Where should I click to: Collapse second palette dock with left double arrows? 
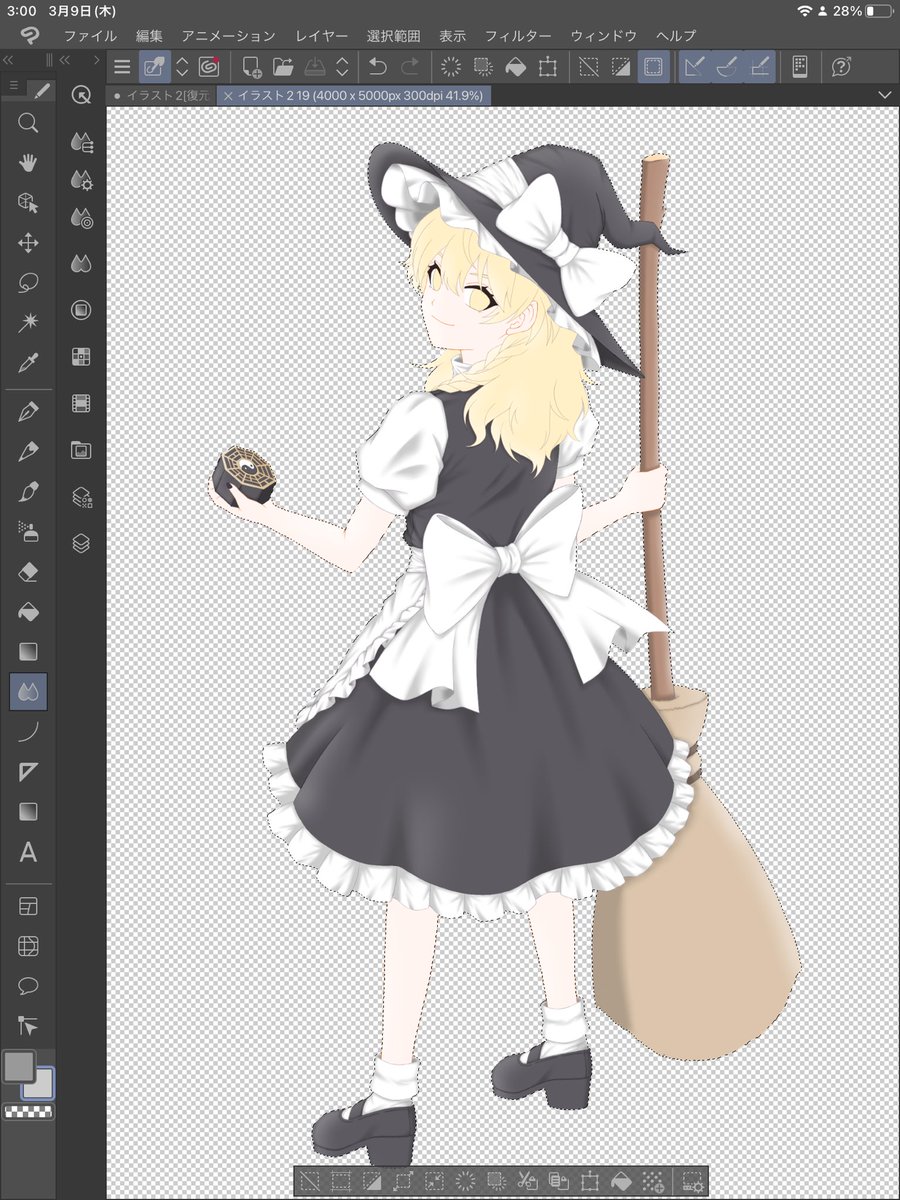click(x=66, y=60)
